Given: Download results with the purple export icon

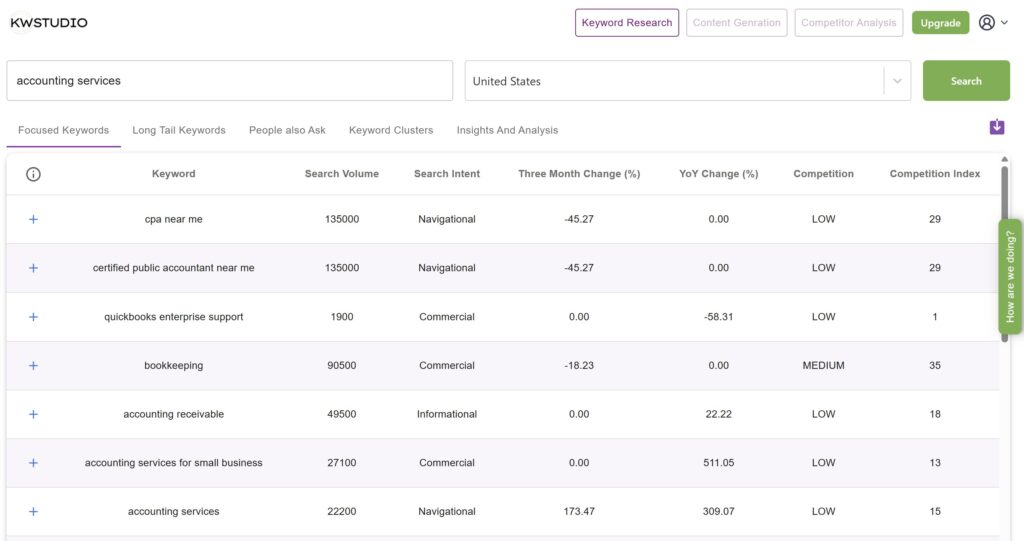Looking at the screenshot, I should (997, 126).
